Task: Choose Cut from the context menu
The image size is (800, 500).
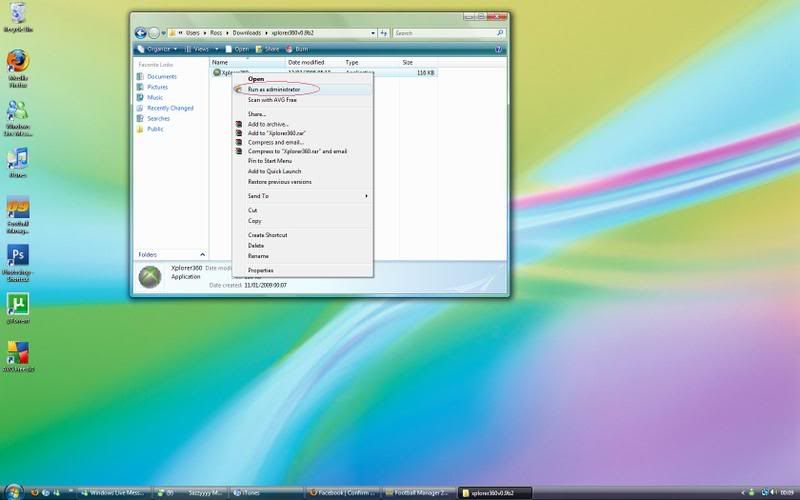Action: click(x=303, y=210)
